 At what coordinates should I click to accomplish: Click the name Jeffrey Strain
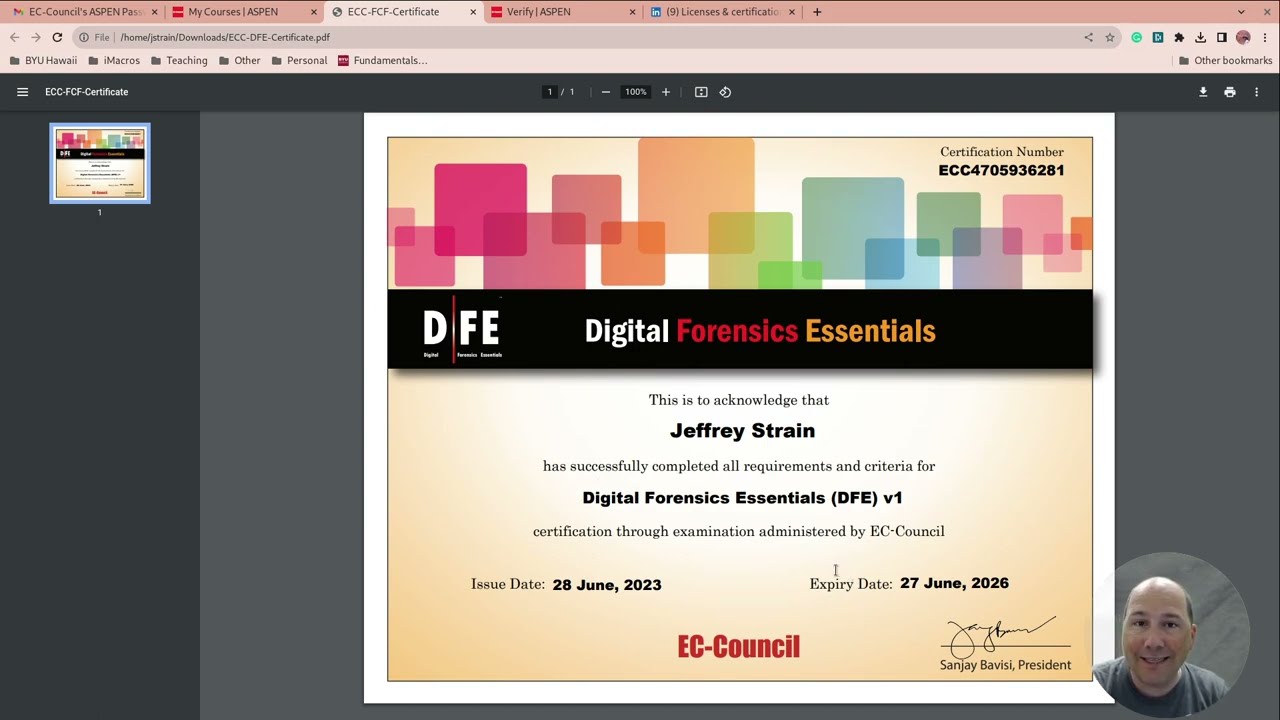pyautogui.click(x=742, y=431)
